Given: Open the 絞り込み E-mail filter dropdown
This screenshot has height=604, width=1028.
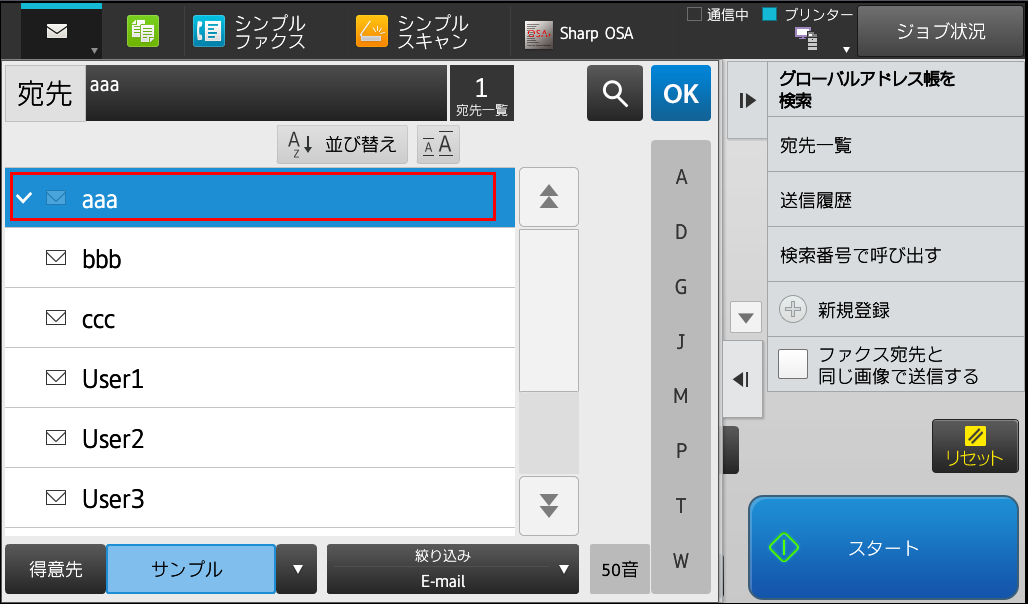Looking at the screenshot, I should pos(452,569).
